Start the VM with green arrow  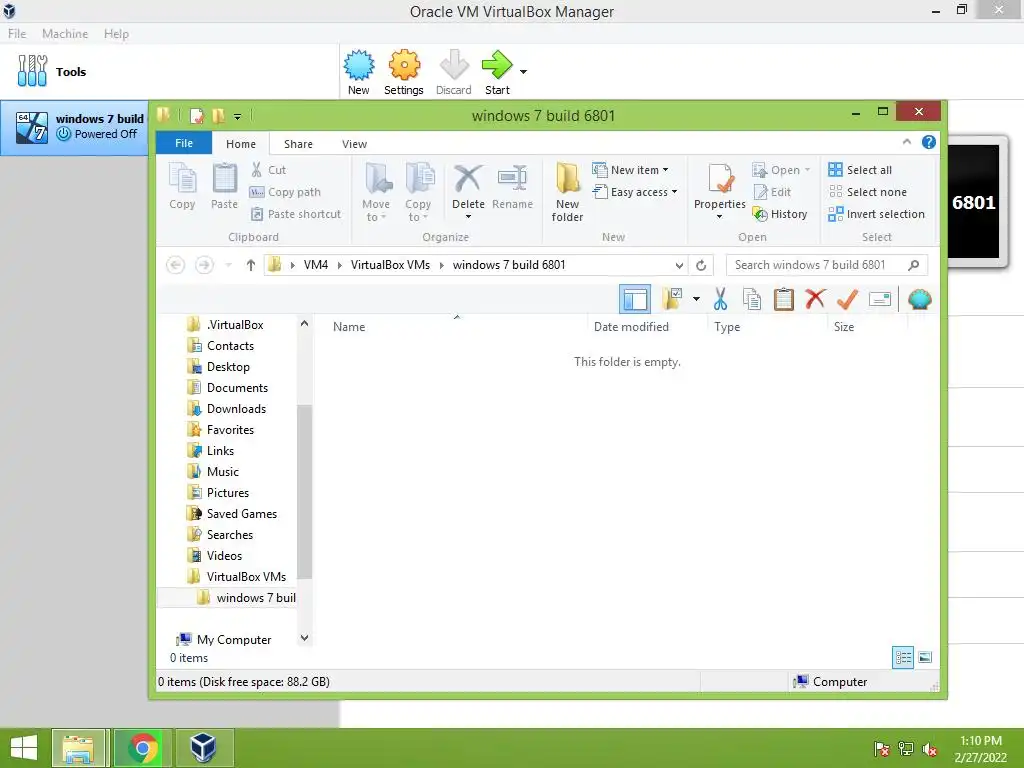[x=497, y=72]
